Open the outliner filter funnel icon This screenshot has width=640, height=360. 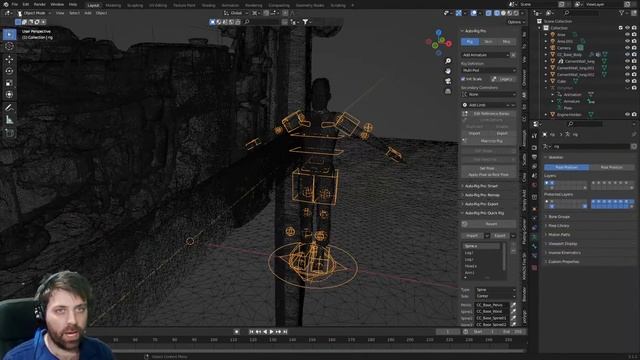coord(622,13)
